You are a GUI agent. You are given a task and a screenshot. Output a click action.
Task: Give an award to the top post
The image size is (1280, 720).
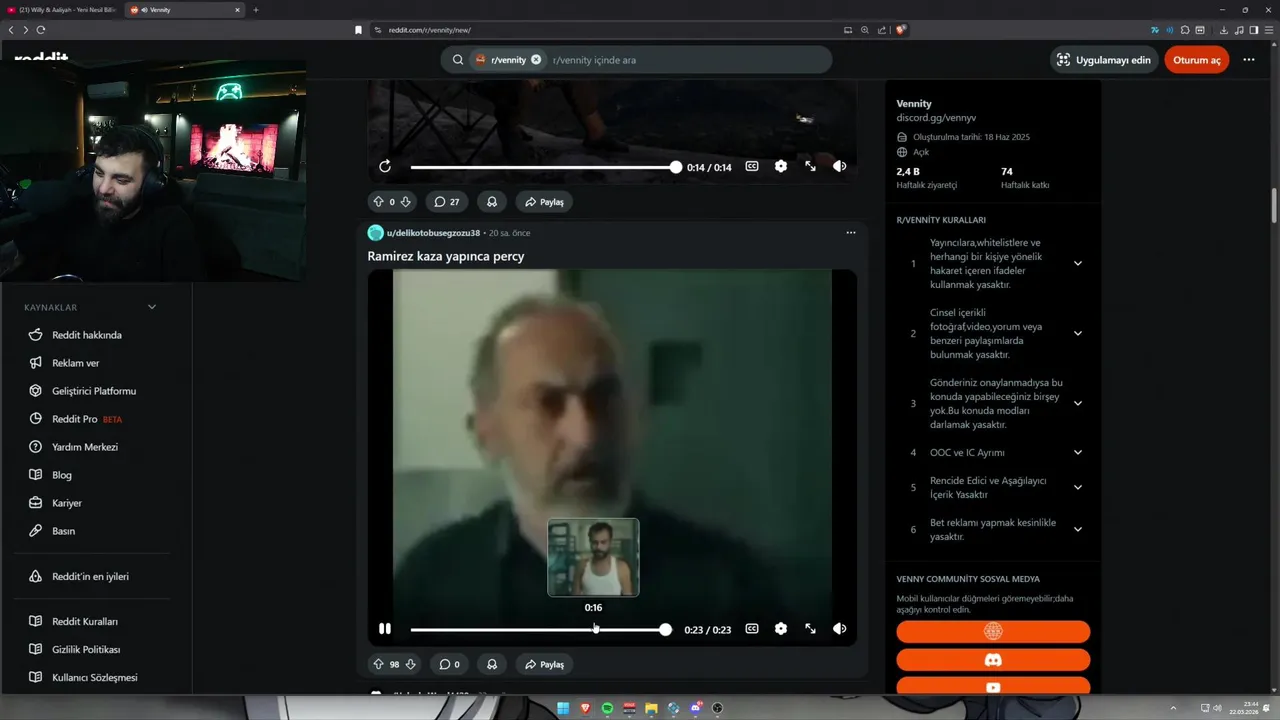[492, 202]
